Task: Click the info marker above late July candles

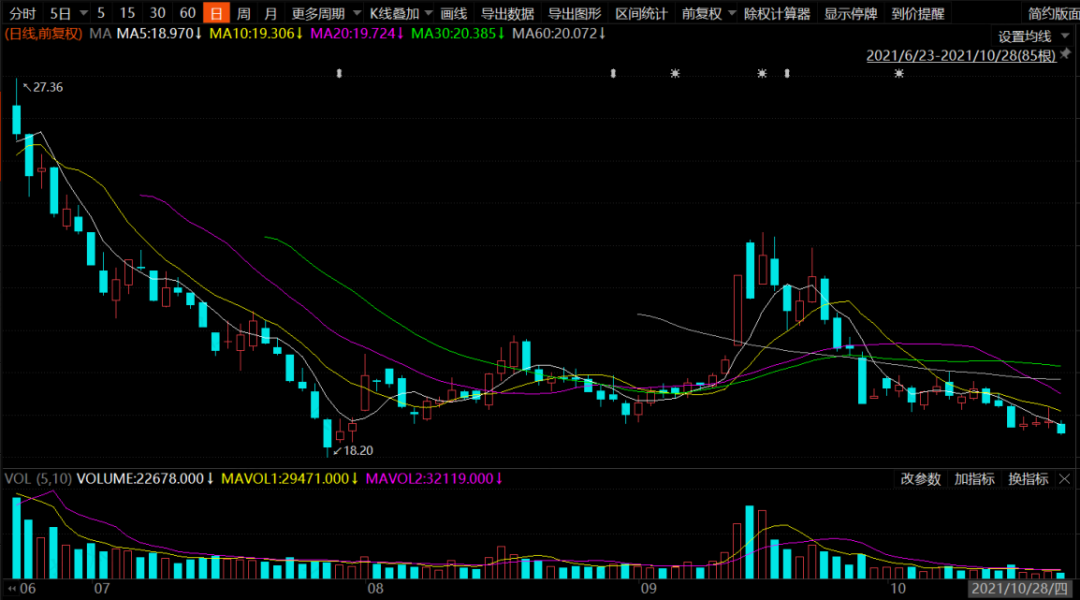Action: pos(339,73)
